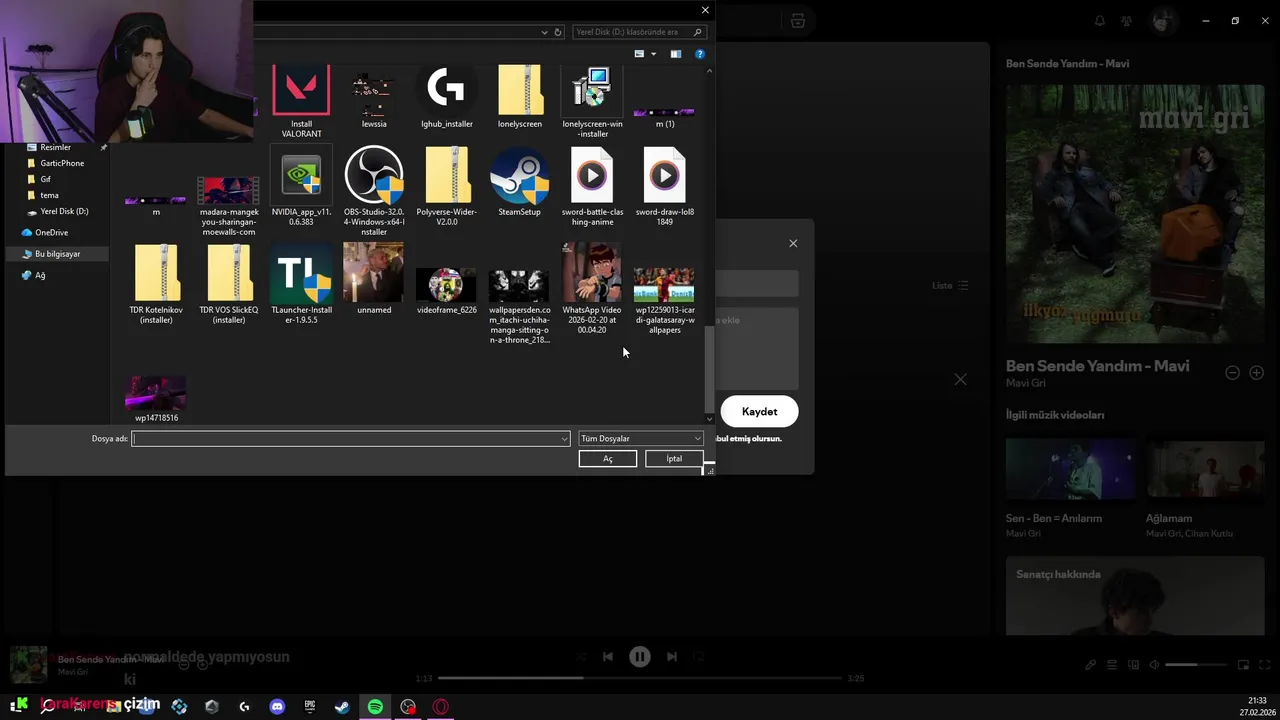
Task: Close the Spotify edit details popup
Action: coord(793,243)
